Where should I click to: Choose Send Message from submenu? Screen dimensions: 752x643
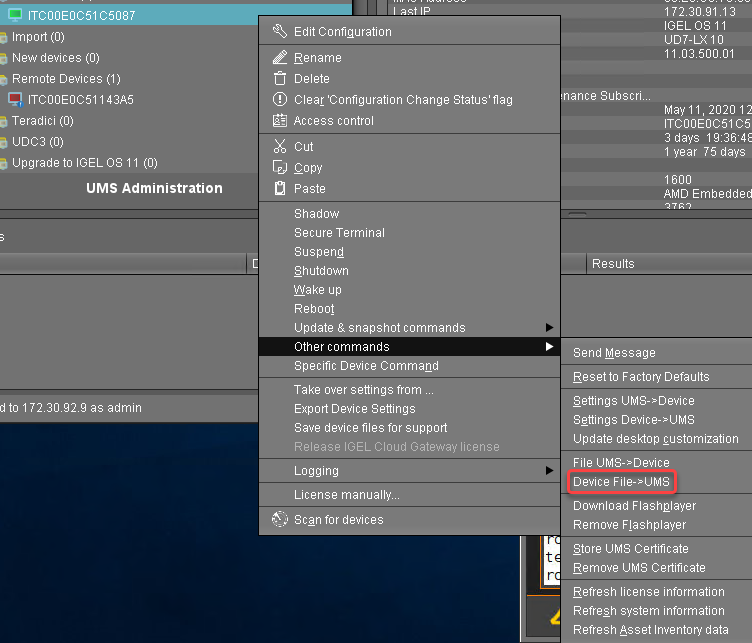tap(614, 353)
